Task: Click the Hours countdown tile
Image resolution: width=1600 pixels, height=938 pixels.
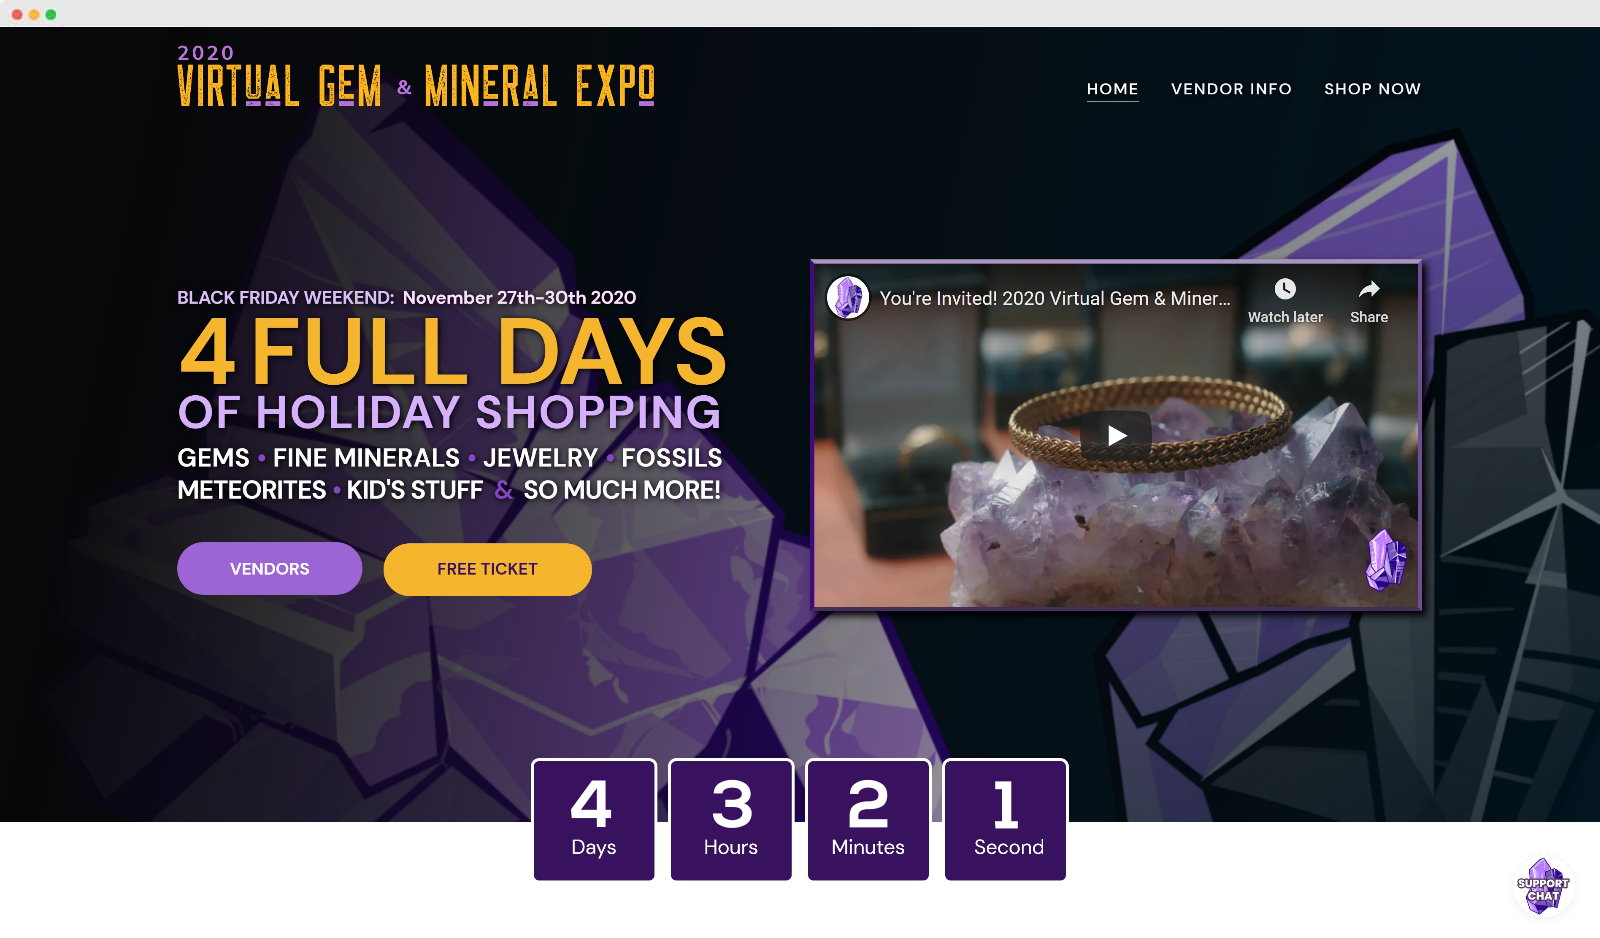Action: (731, 820)
